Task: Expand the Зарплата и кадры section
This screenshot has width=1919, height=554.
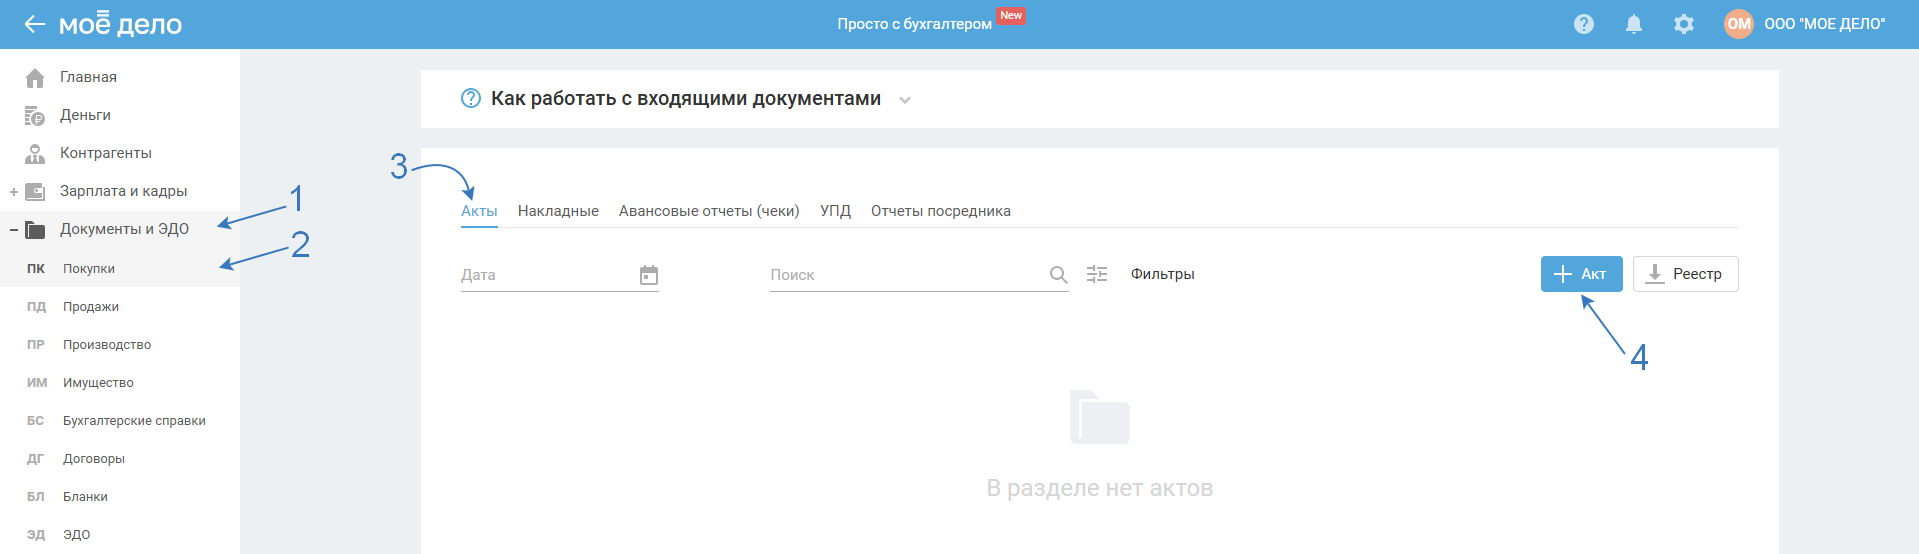Action: (14, 192)
